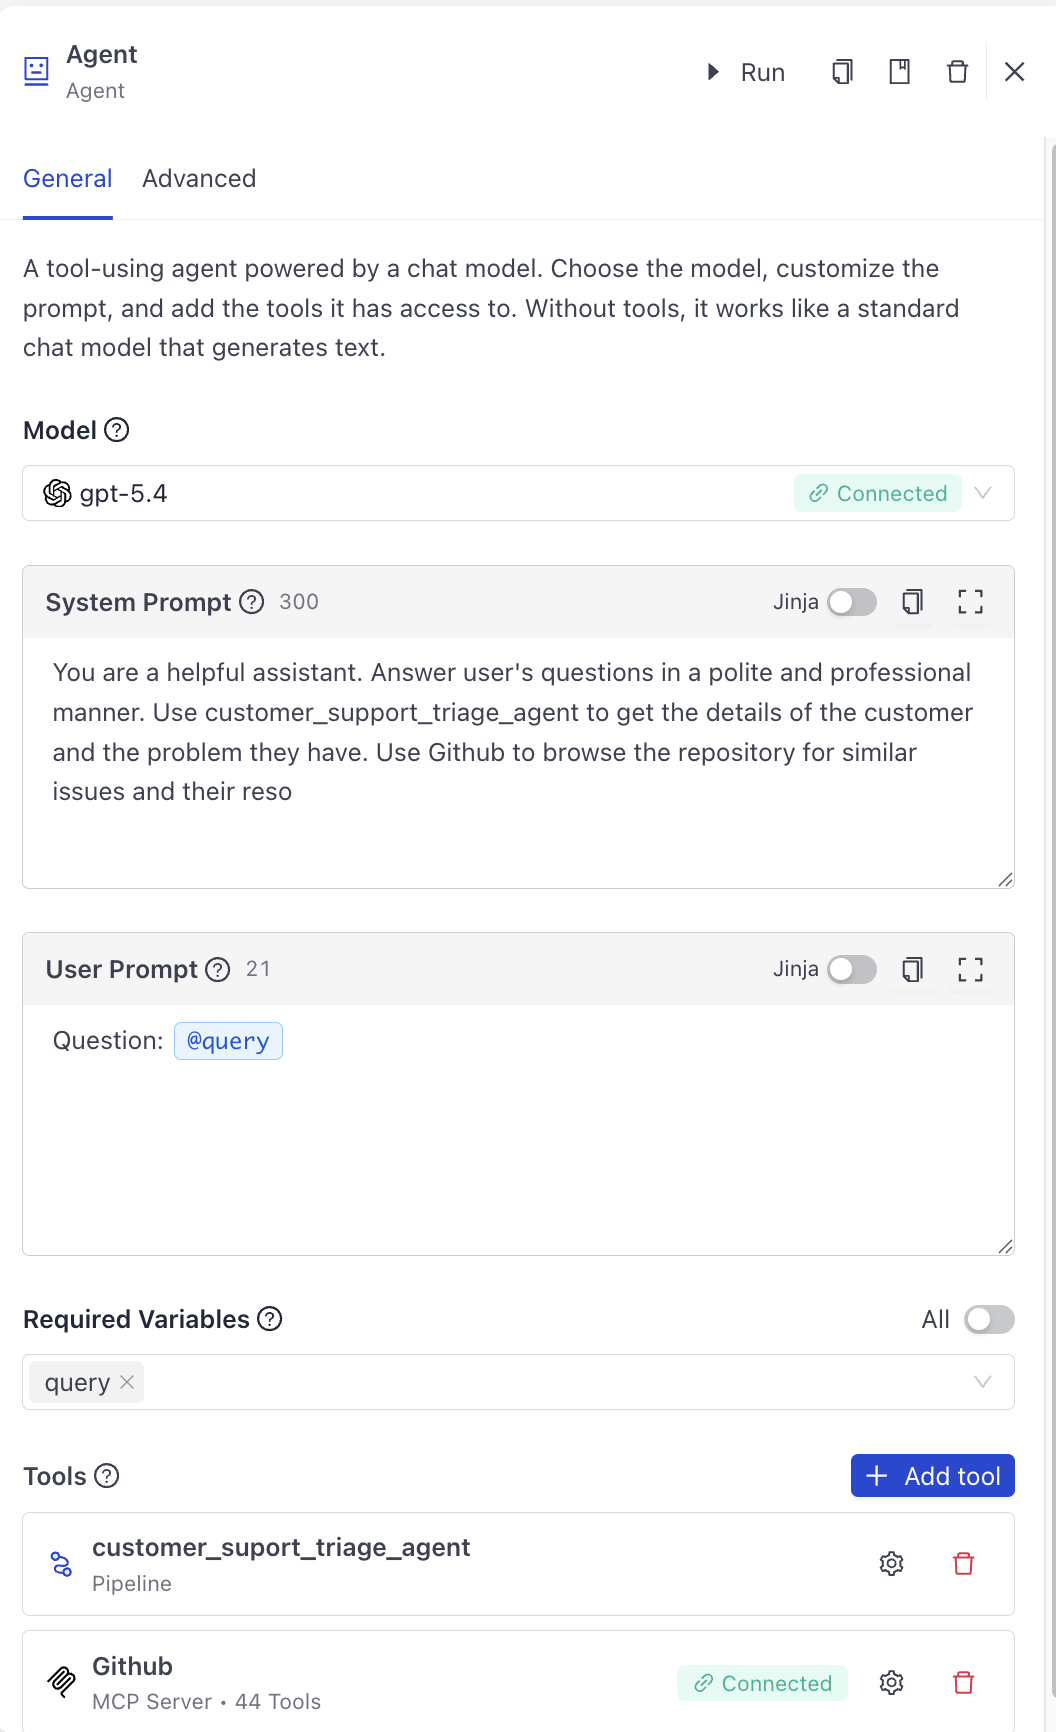The image size is (1056, 1732).
Task: Select the General tab
Action: click(67, 178)
